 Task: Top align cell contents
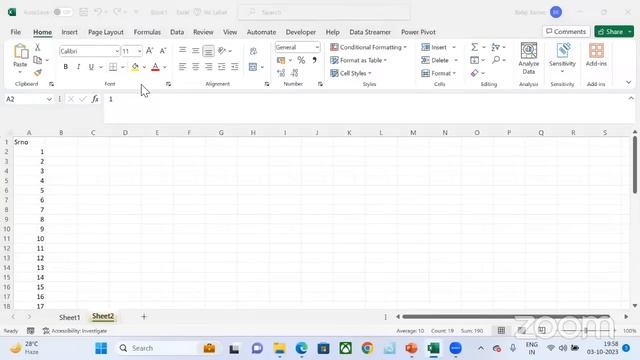(x=182, y=50)
